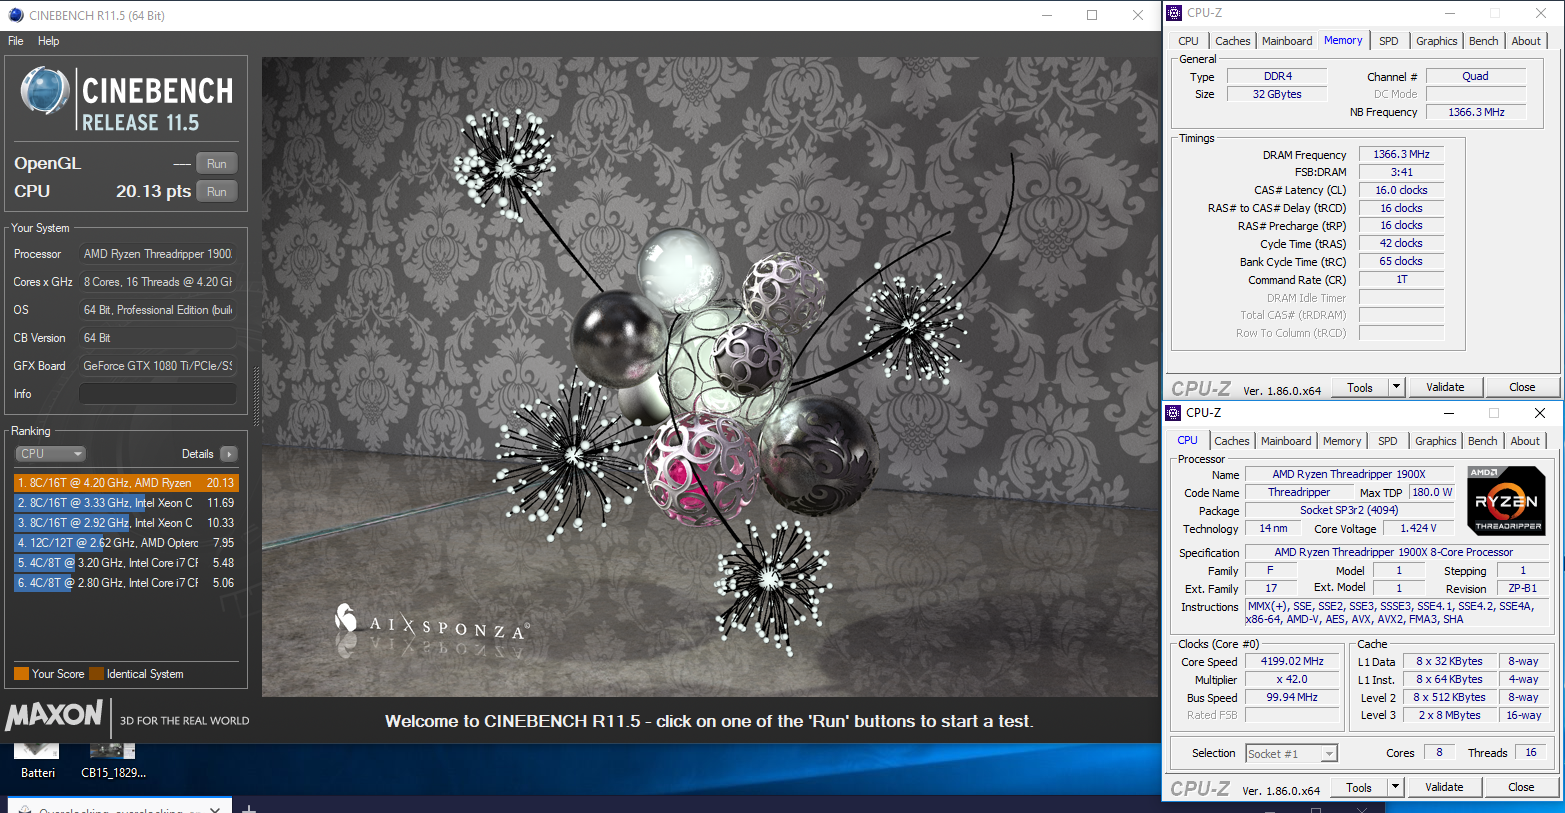Open Mainboard tab in lower CPU-Z window
The height and width of the screenshot is (813, 1565).
1286,441
